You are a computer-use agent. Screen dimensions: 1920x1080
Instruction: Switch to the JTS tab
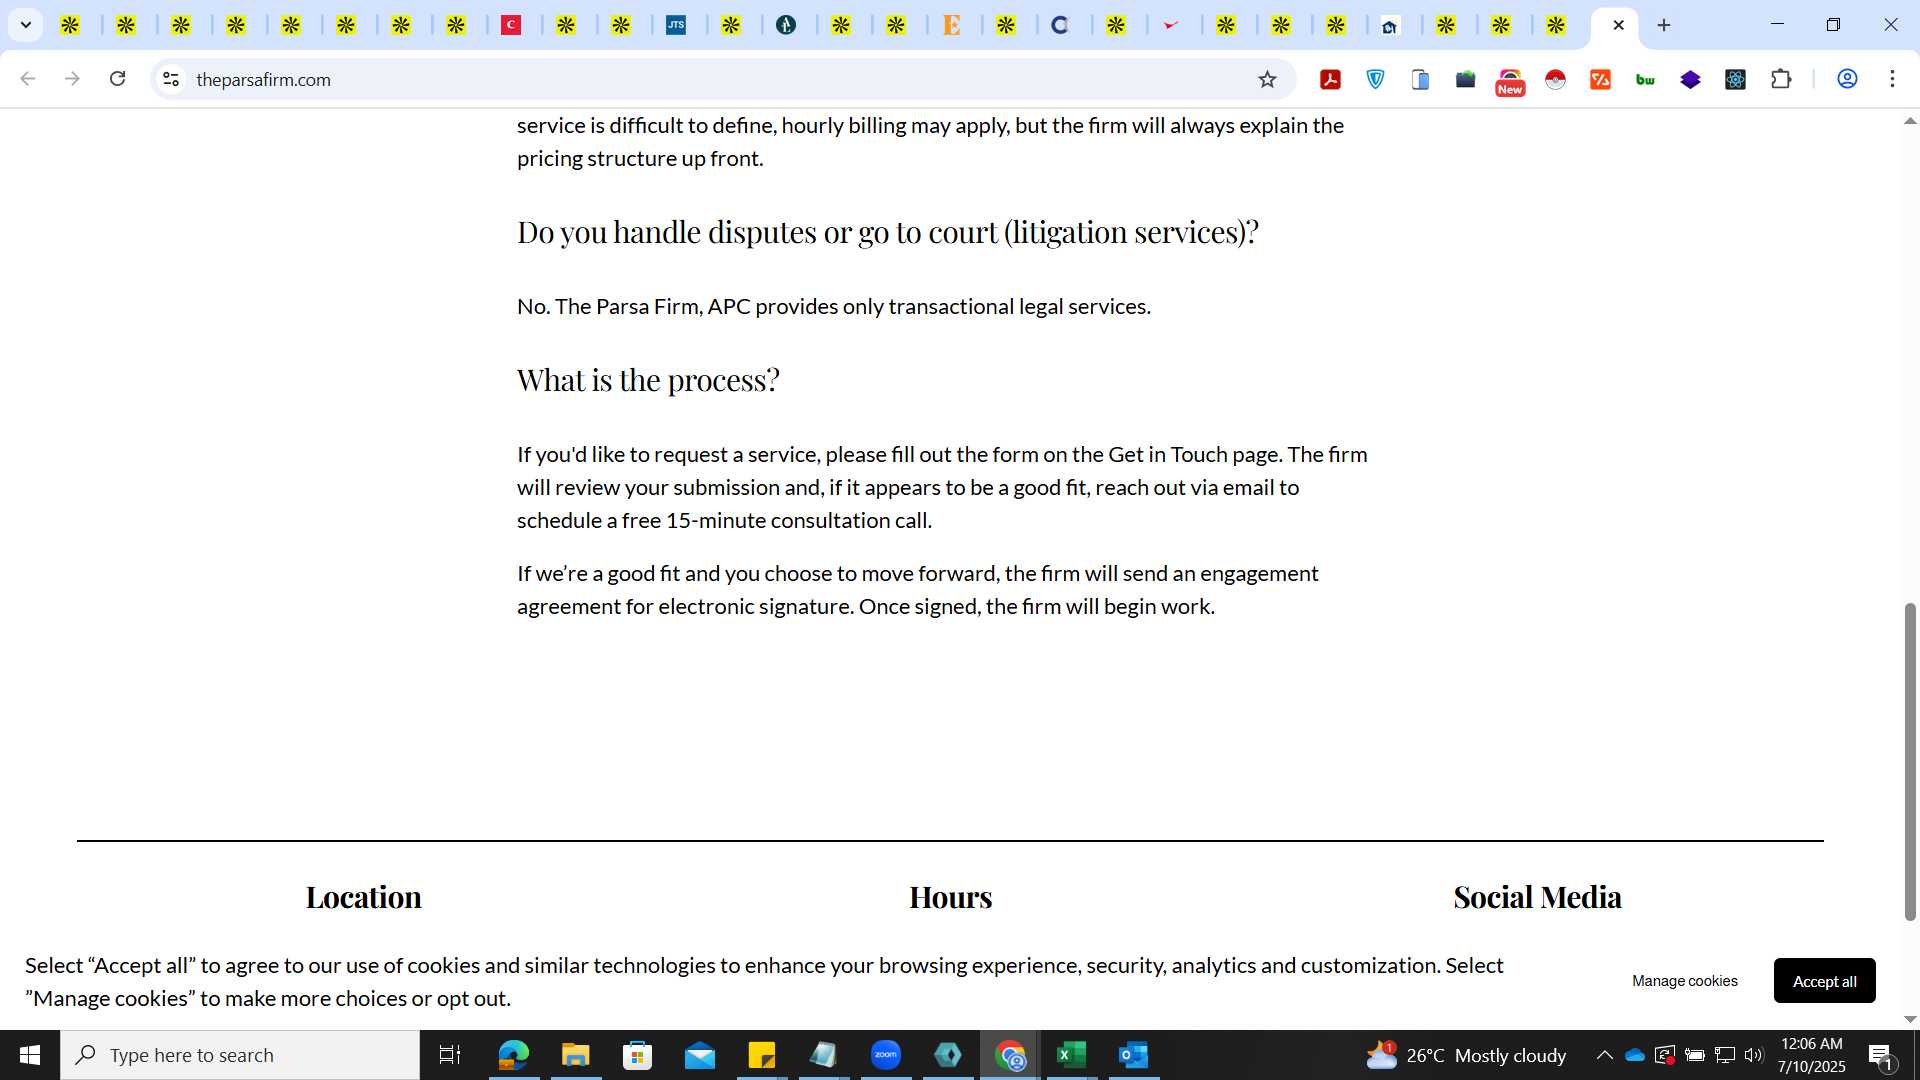click(x=677, y=25)
